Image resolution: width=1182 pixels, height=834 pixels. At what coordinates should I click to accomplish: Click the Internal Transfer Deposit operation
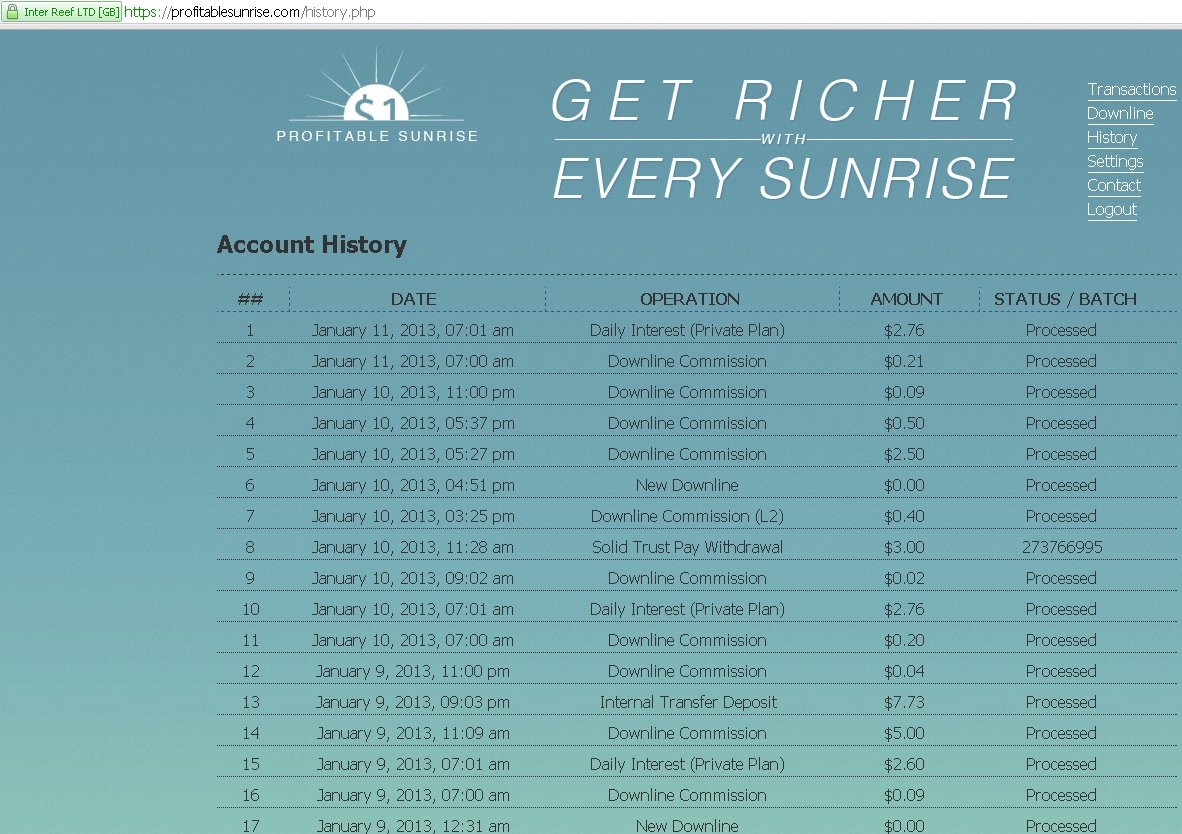click(688, 702)
